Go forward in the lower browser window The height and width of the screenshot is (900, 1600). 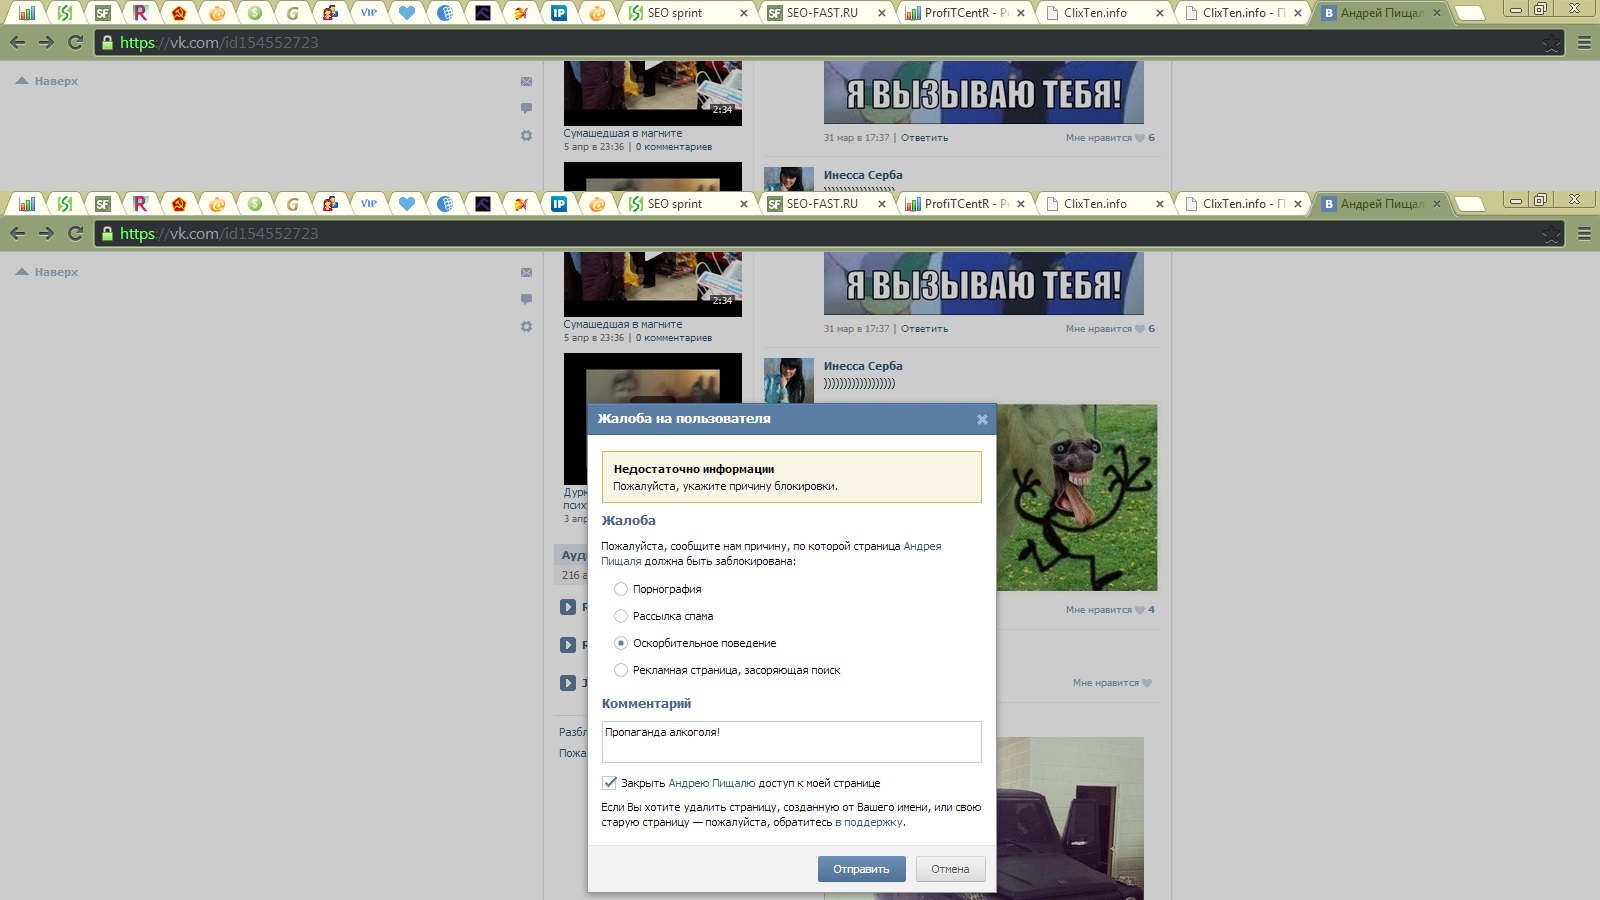46,233
